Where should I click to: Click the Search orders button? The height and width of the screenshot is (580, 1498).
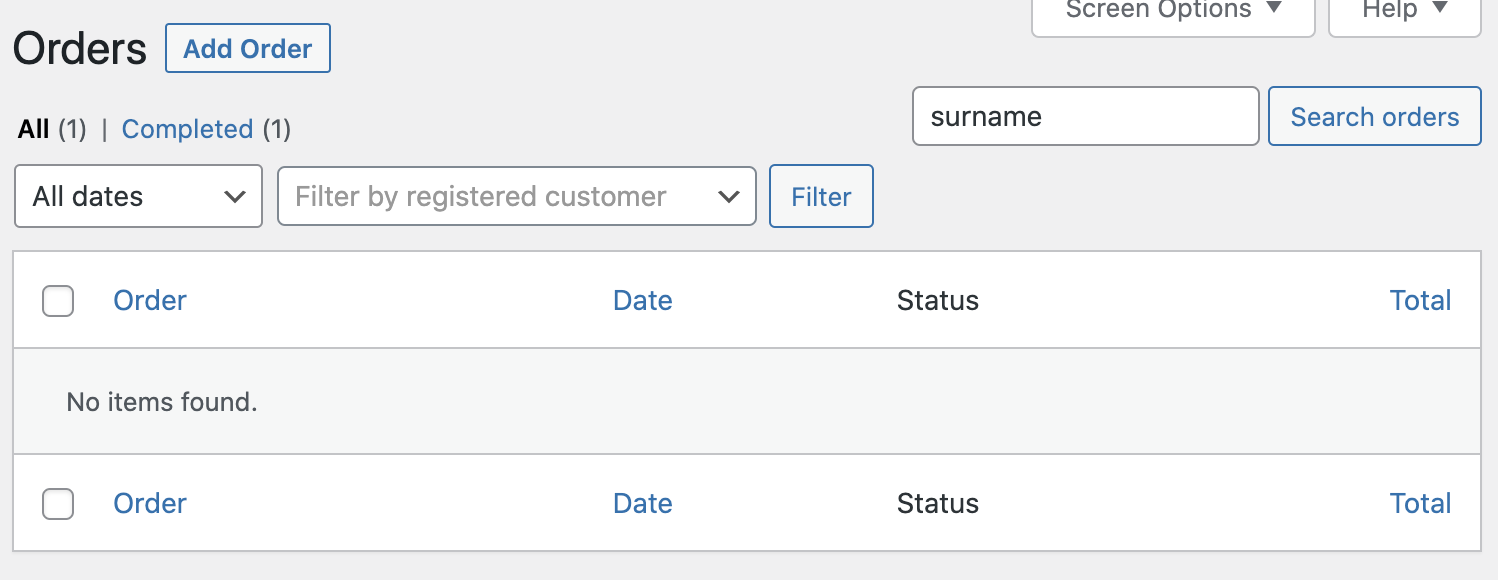pyautogui.click(x=1374, y=116)
